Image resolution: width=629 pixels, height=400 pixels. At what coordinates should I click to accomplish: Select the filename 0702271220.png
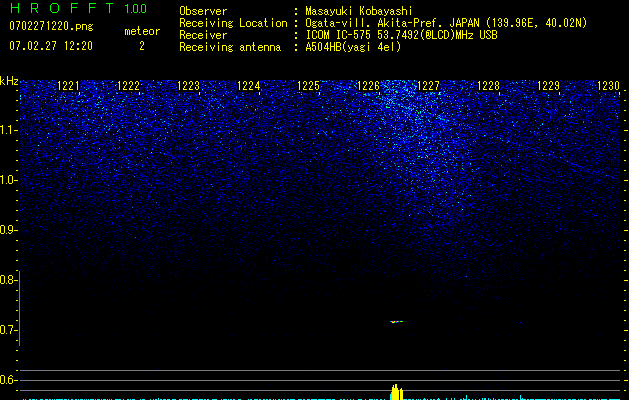[51, 26]
